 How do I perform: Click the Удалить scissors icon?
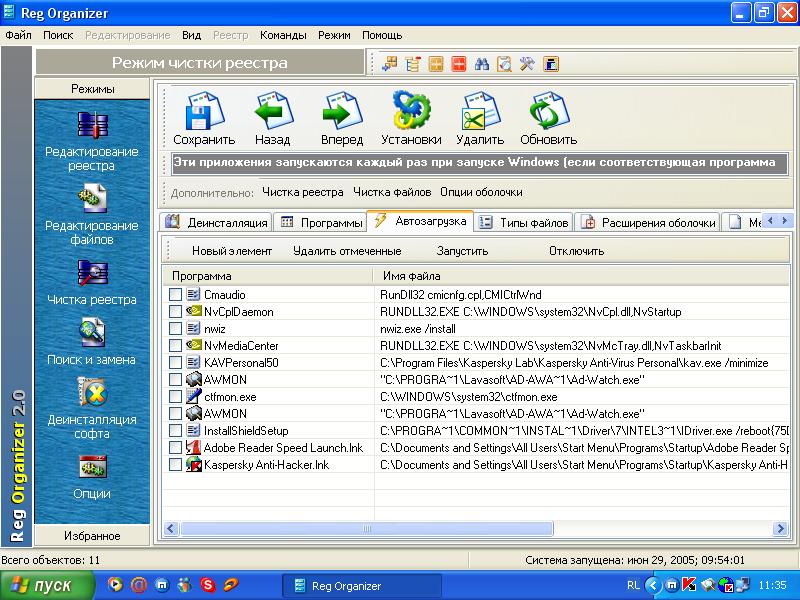[x=480, y=111]
